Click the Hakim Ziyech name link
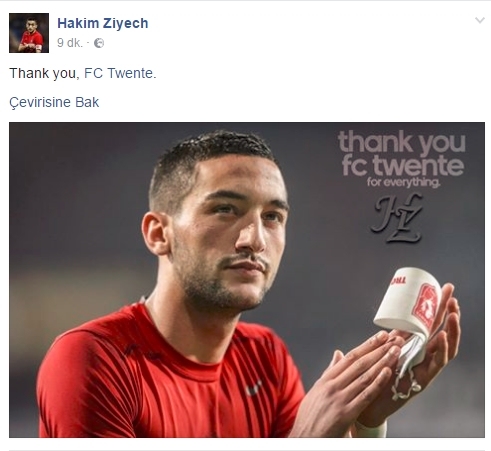 click(x=103, y=23)
